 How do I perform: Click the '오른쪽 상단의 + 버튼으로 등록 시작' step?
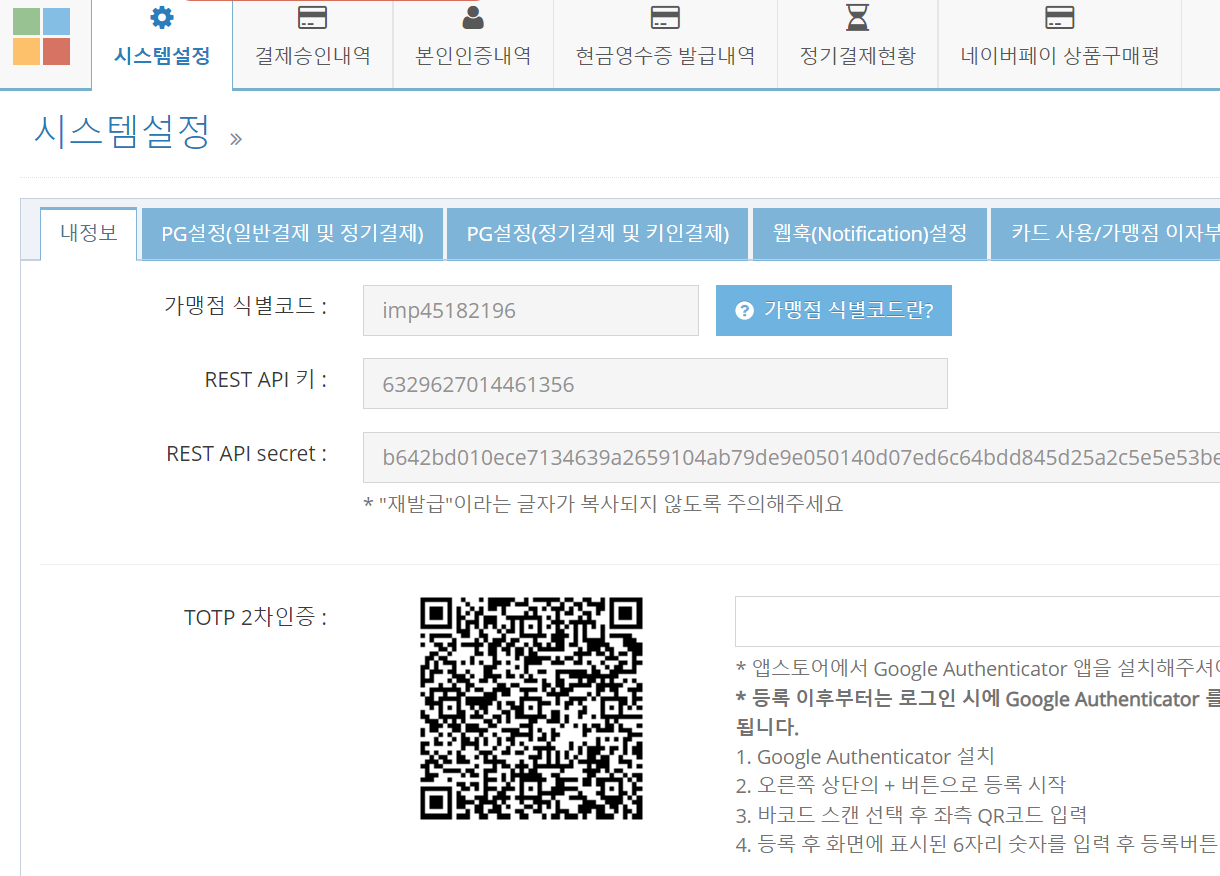point(901,786)
